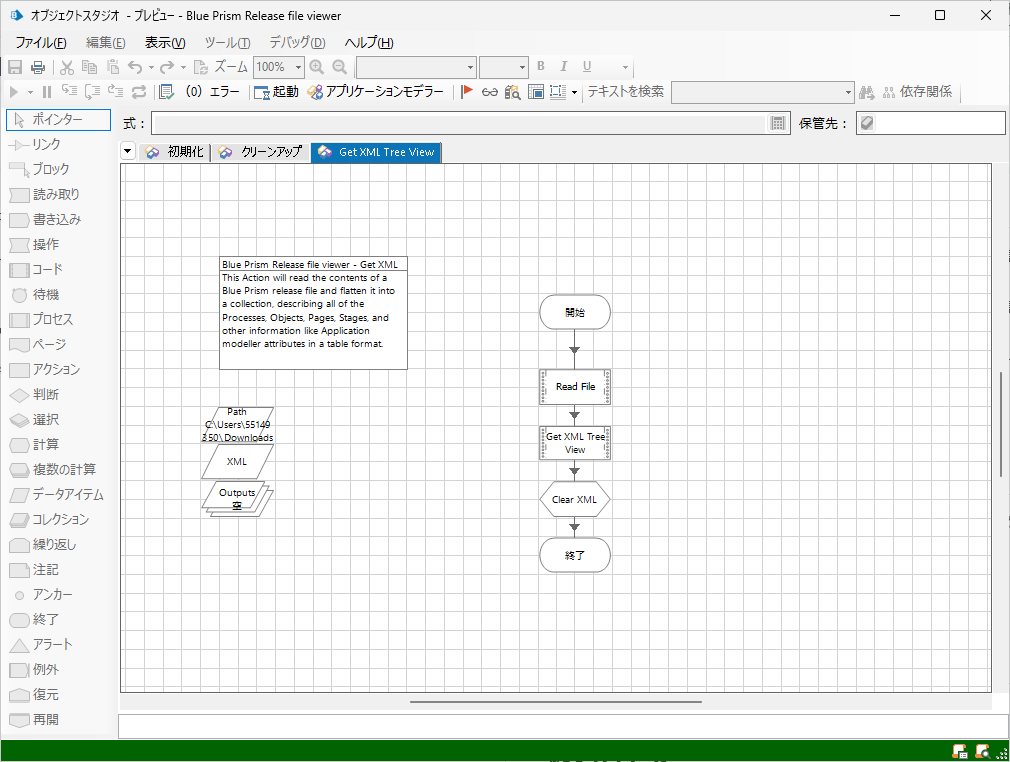Open the font color dropdown arrow after Underline
Viewport: 1010px width, 762px height.
(x=625, y=67)
